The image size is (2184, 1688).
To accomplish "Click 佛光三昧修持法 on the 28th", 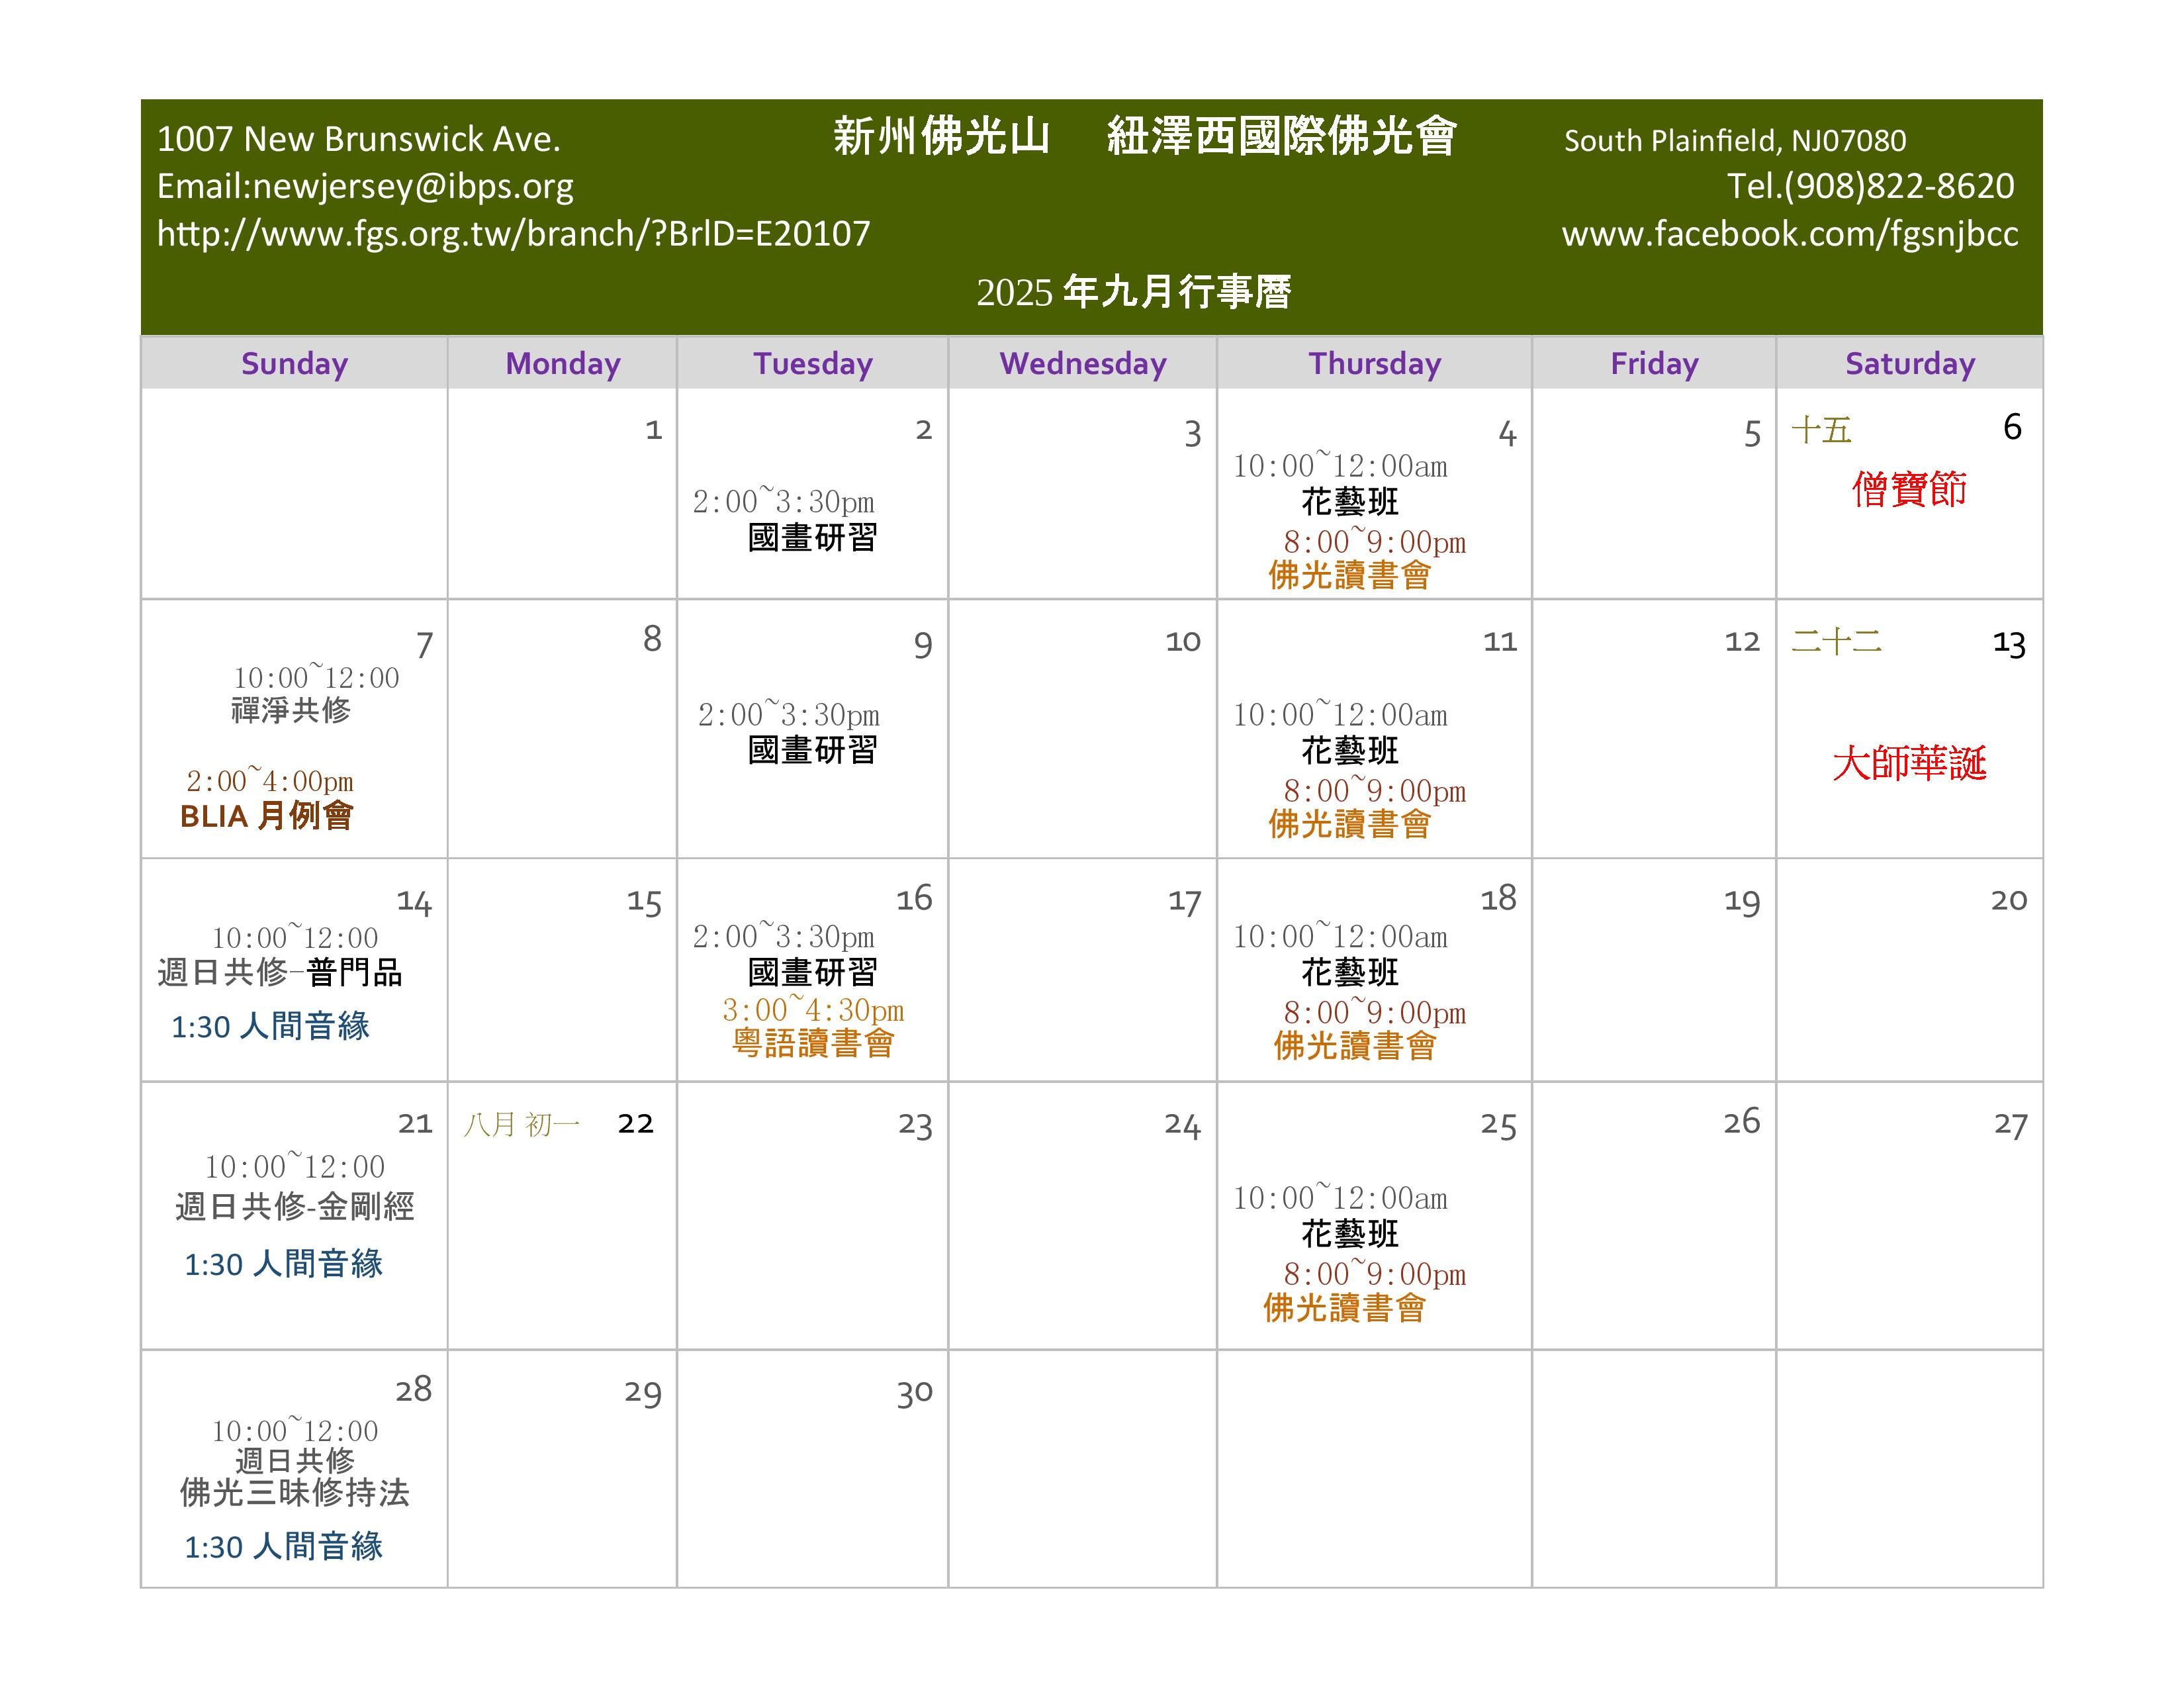I will pos(294,1494).
